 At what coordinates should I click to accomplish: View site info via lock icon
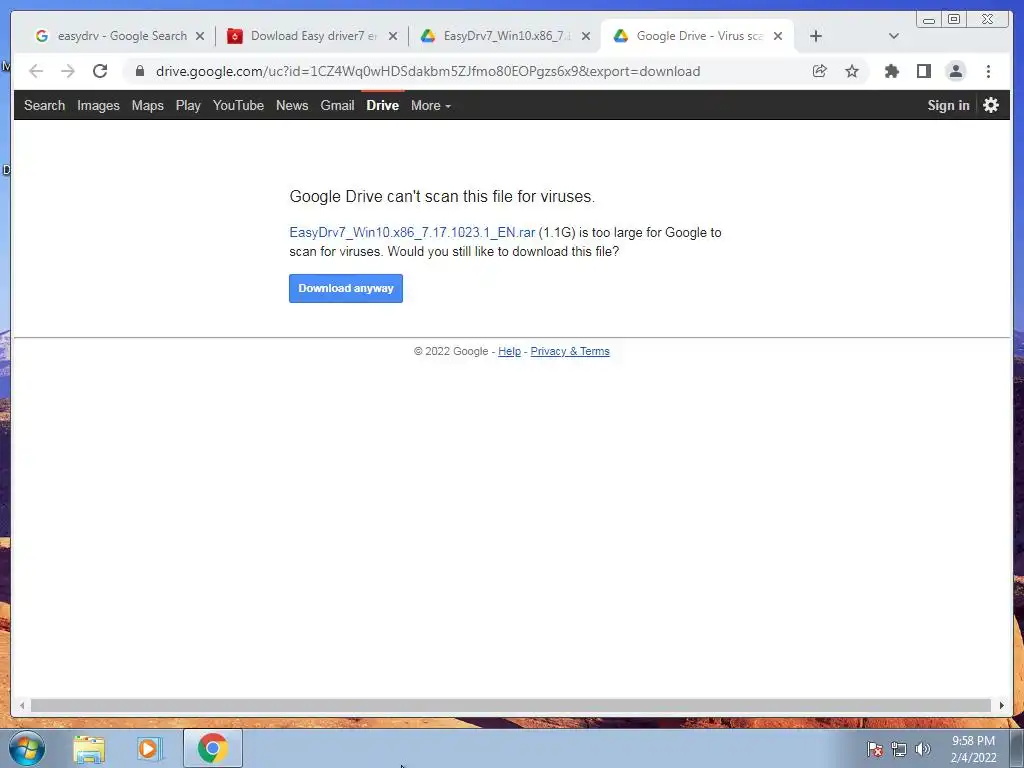(x=139, y=71)
